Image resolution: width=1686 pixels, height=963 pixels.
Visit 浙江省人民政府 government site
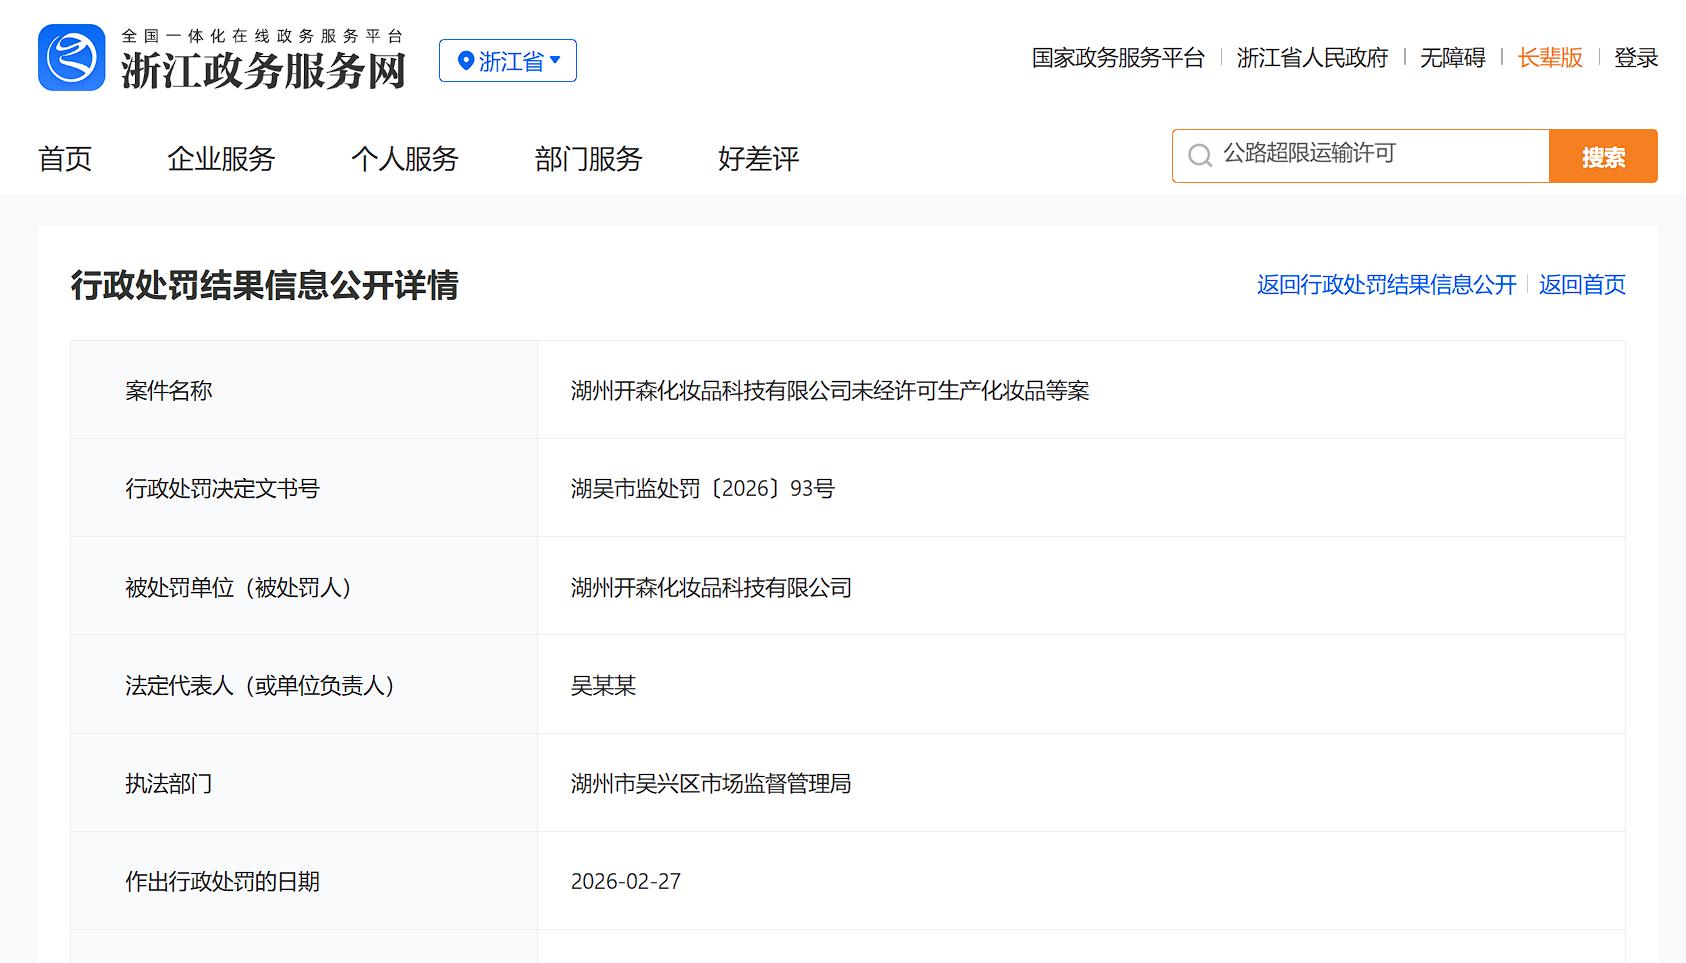click(1312, 58)
